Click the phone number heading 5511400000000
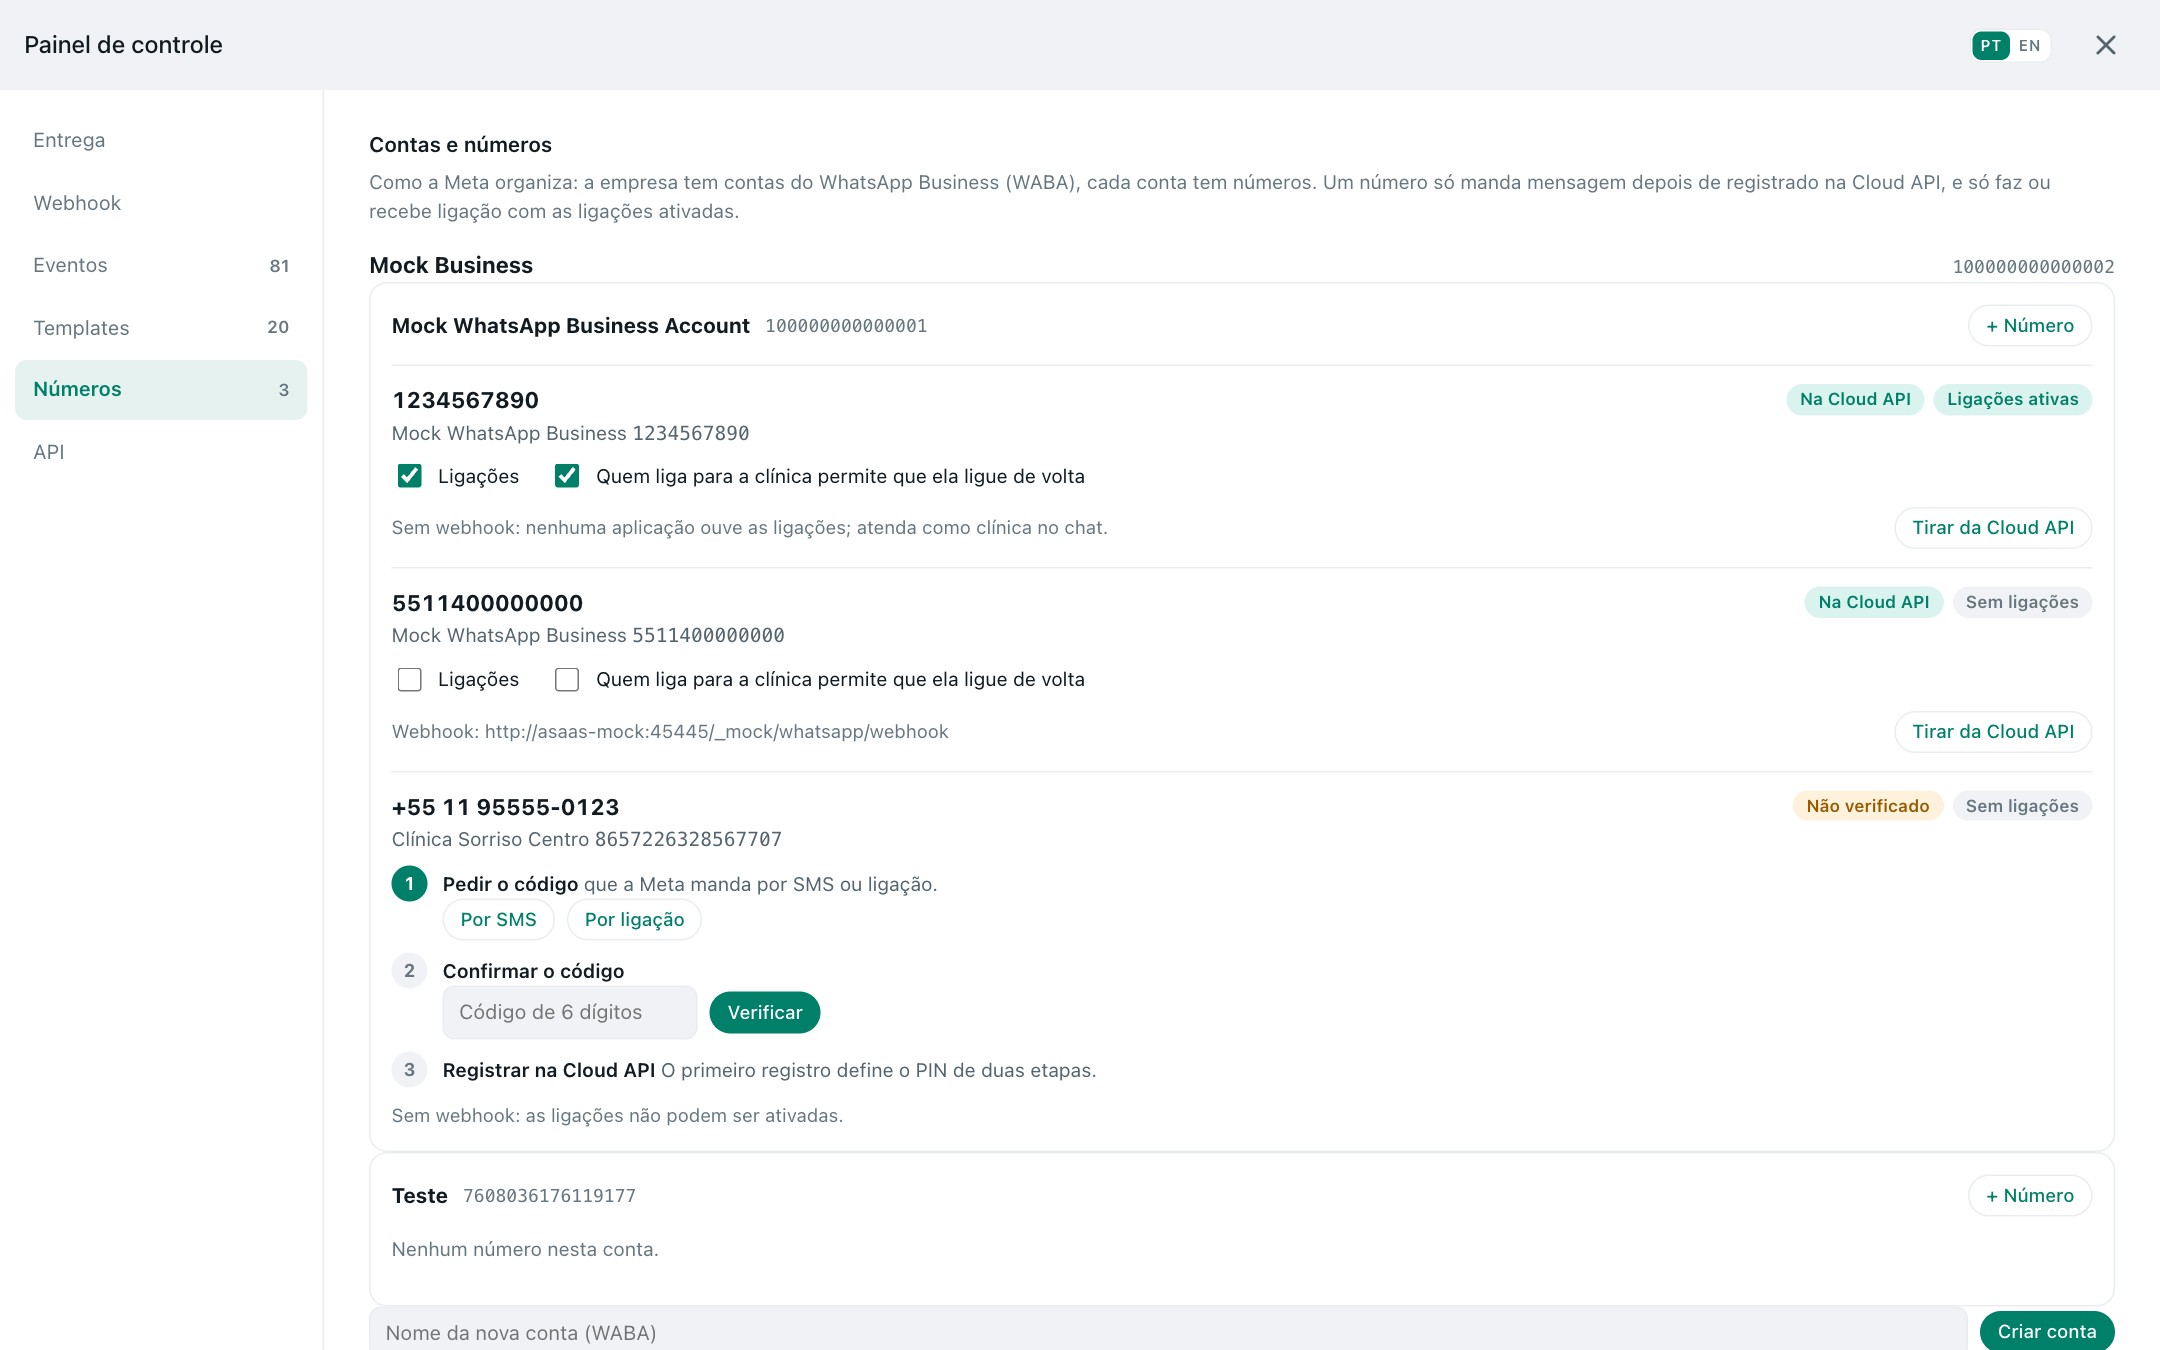The height and width of the screenshot is (1350, 2160). [487, 603]
